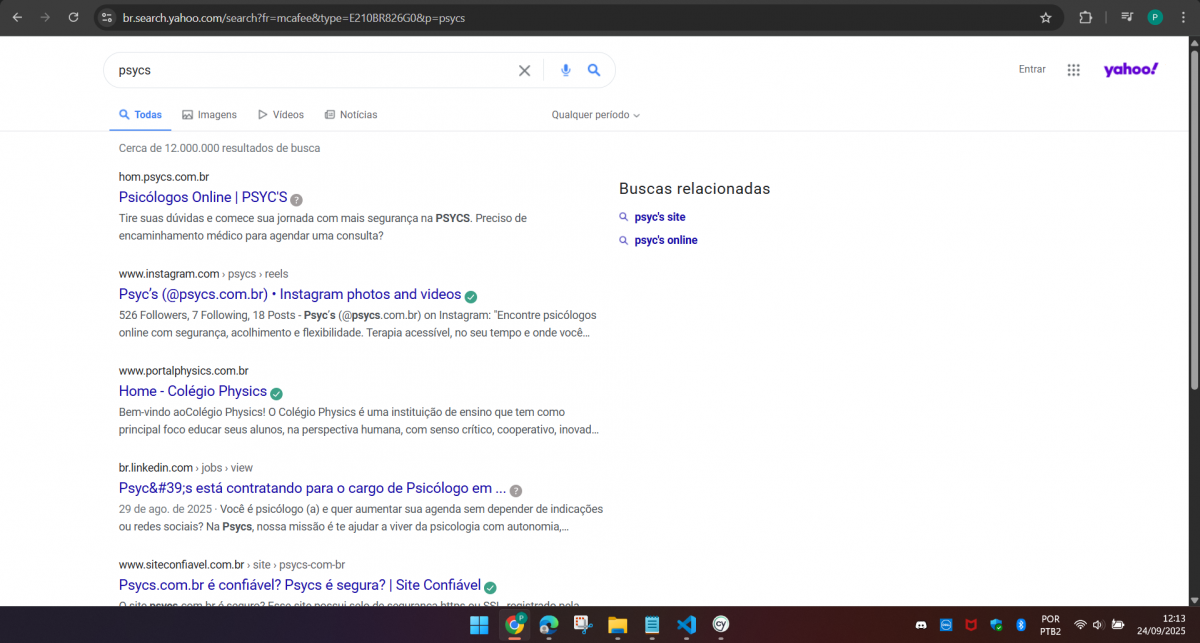This screenshot has width=1200, height=643.
Task: Open the browser extensions puzzle icon
Action: click(x=1086, y=17)
